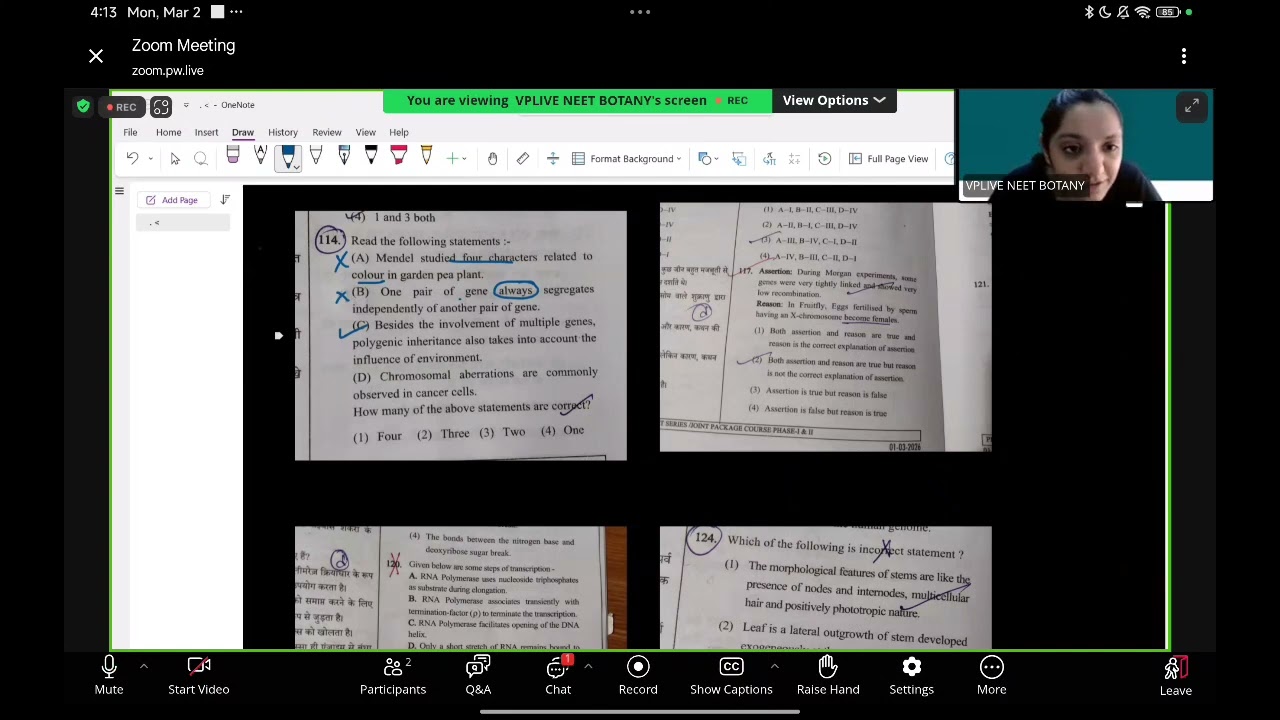Close the Zoom Meeting browser view
Screen dimensions: 1280x720
[x=96, y=57]
